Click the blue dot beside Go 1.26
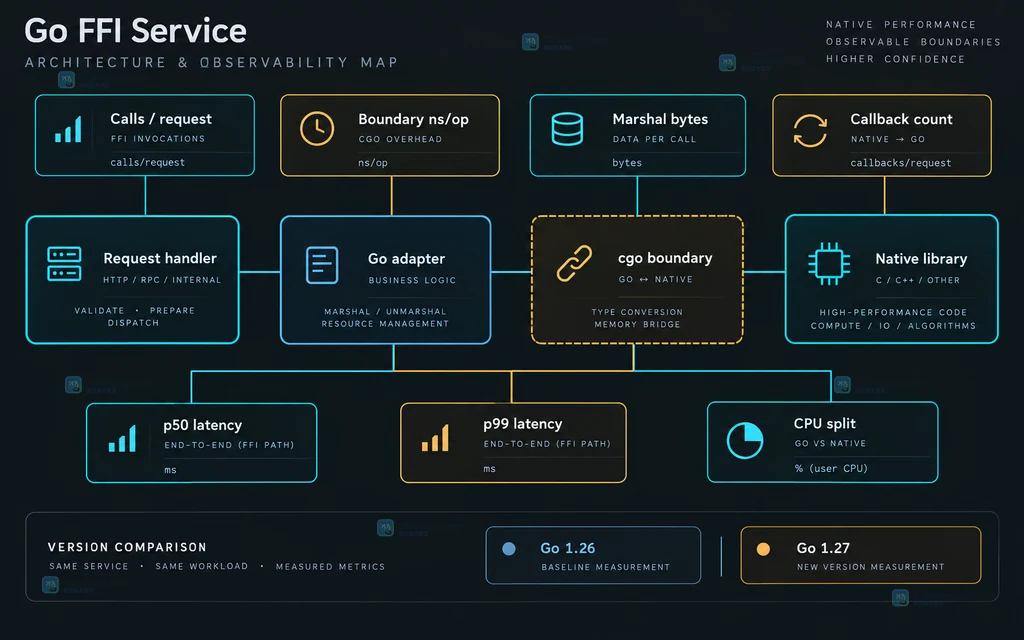This screenshot has height=640, width=1024. 509,549
